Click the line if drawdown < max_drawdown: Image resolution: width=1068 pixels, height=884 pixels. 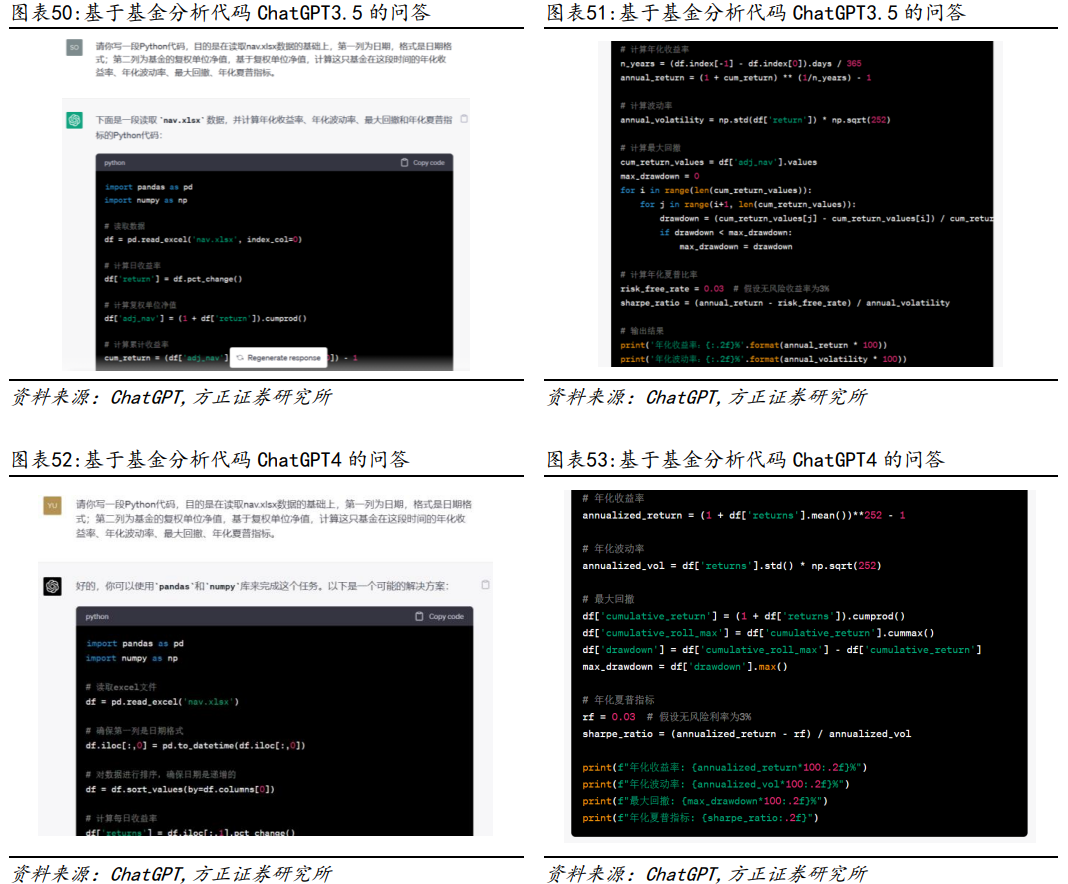point(725,233)
